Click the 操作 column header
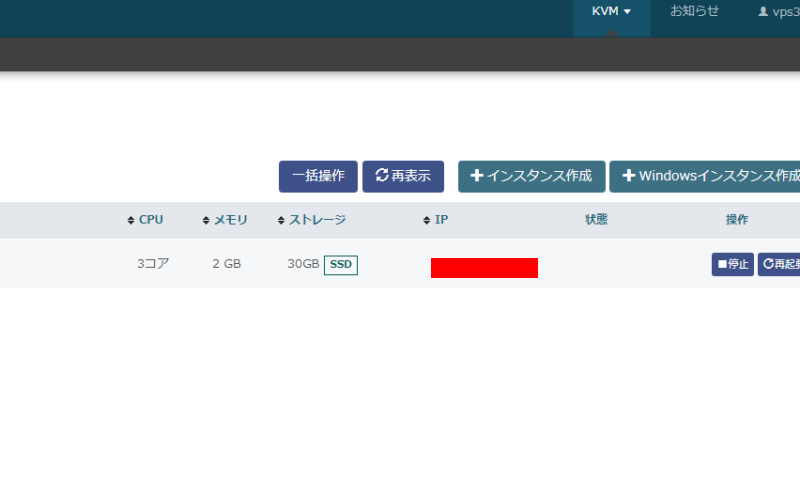 click(x=736, y=220)
